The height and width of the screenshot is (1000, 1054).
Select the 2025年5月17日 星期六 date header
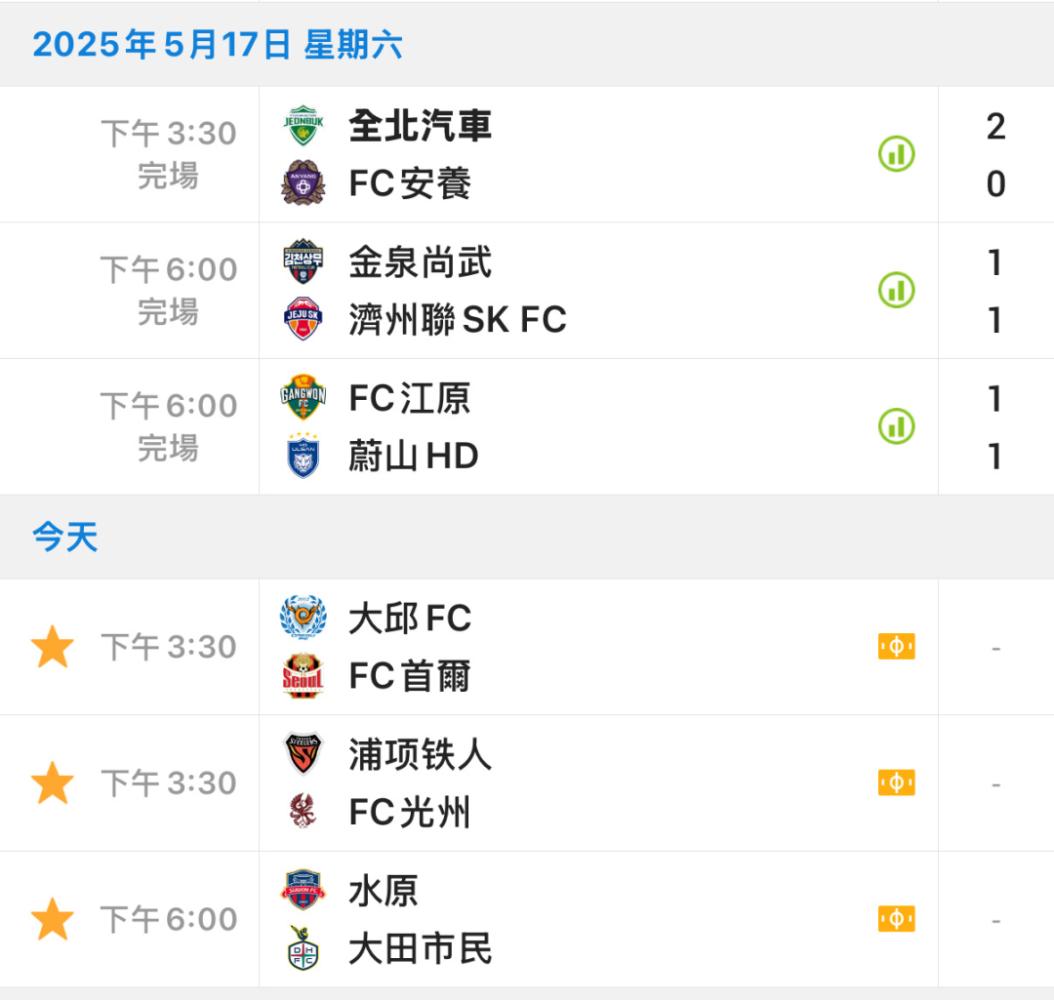217,45
